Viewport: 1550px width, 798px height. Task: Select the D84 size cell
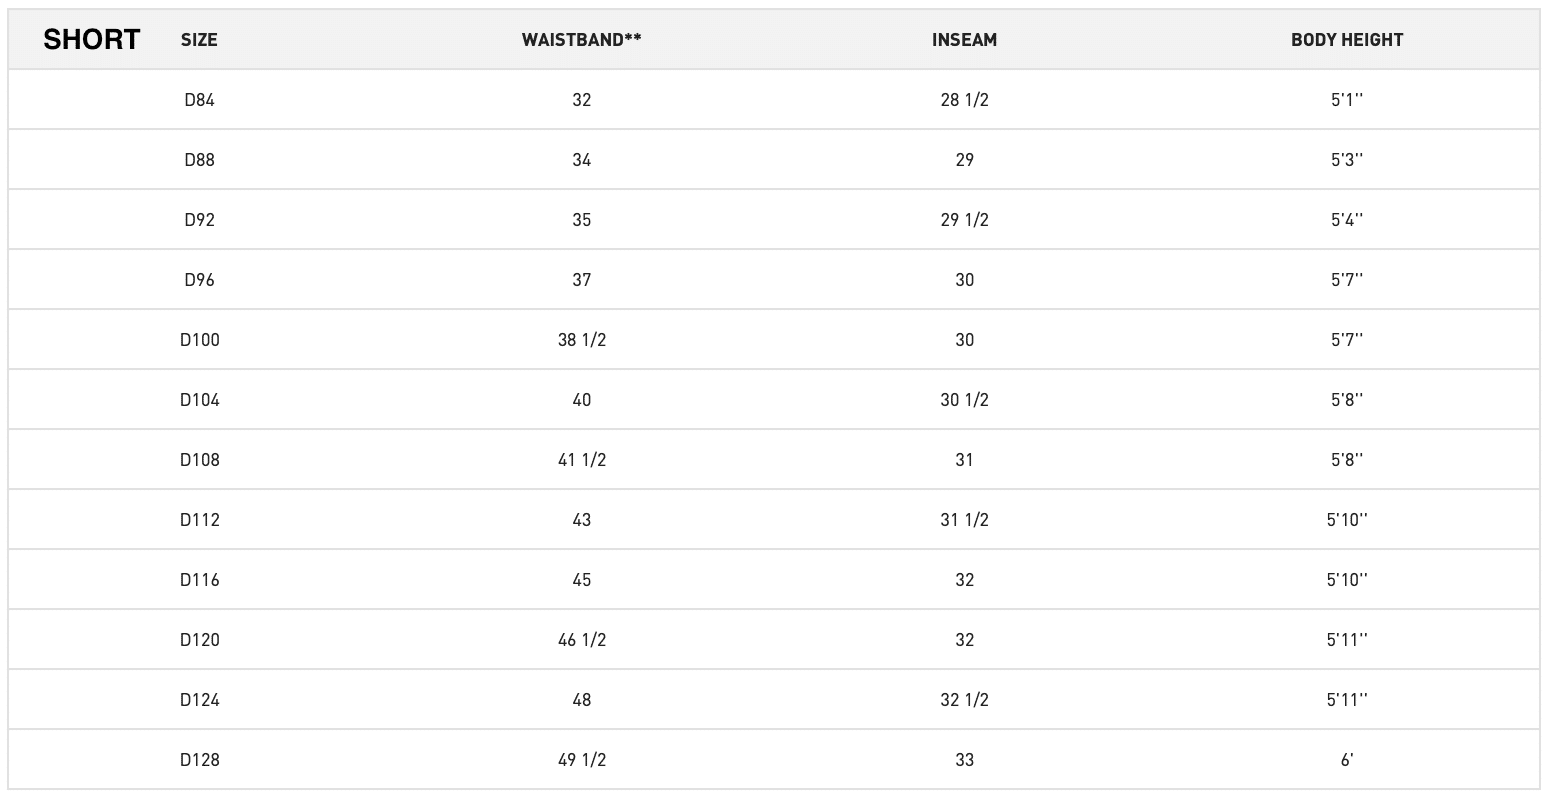(199, 100)
